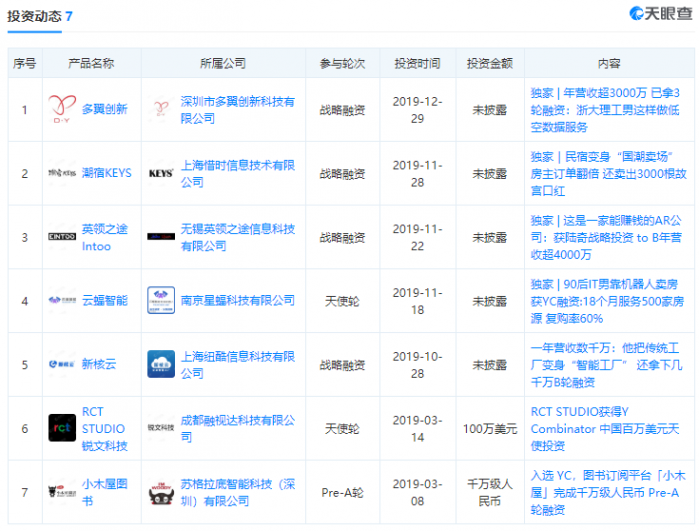Screen dimensions: 700x531
Task: Click the RCT STUDIO black logo
Action: pos(62,428)
